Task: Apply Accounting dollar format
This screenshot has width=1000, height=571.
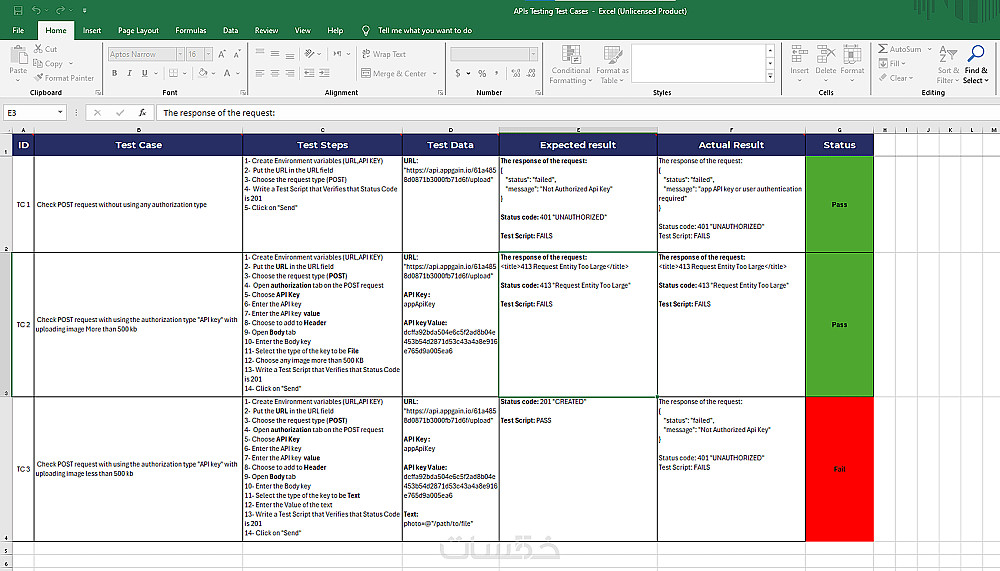Action: coord(458,73)
